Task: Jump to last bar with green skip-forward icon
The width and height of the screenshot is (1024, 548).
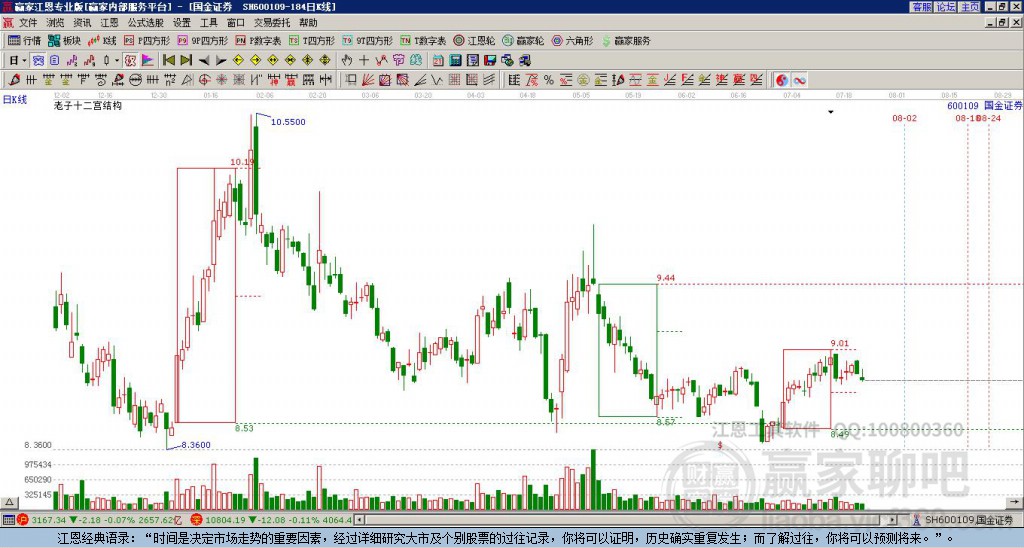Action: pyautogui.click(x=186, y=61)
